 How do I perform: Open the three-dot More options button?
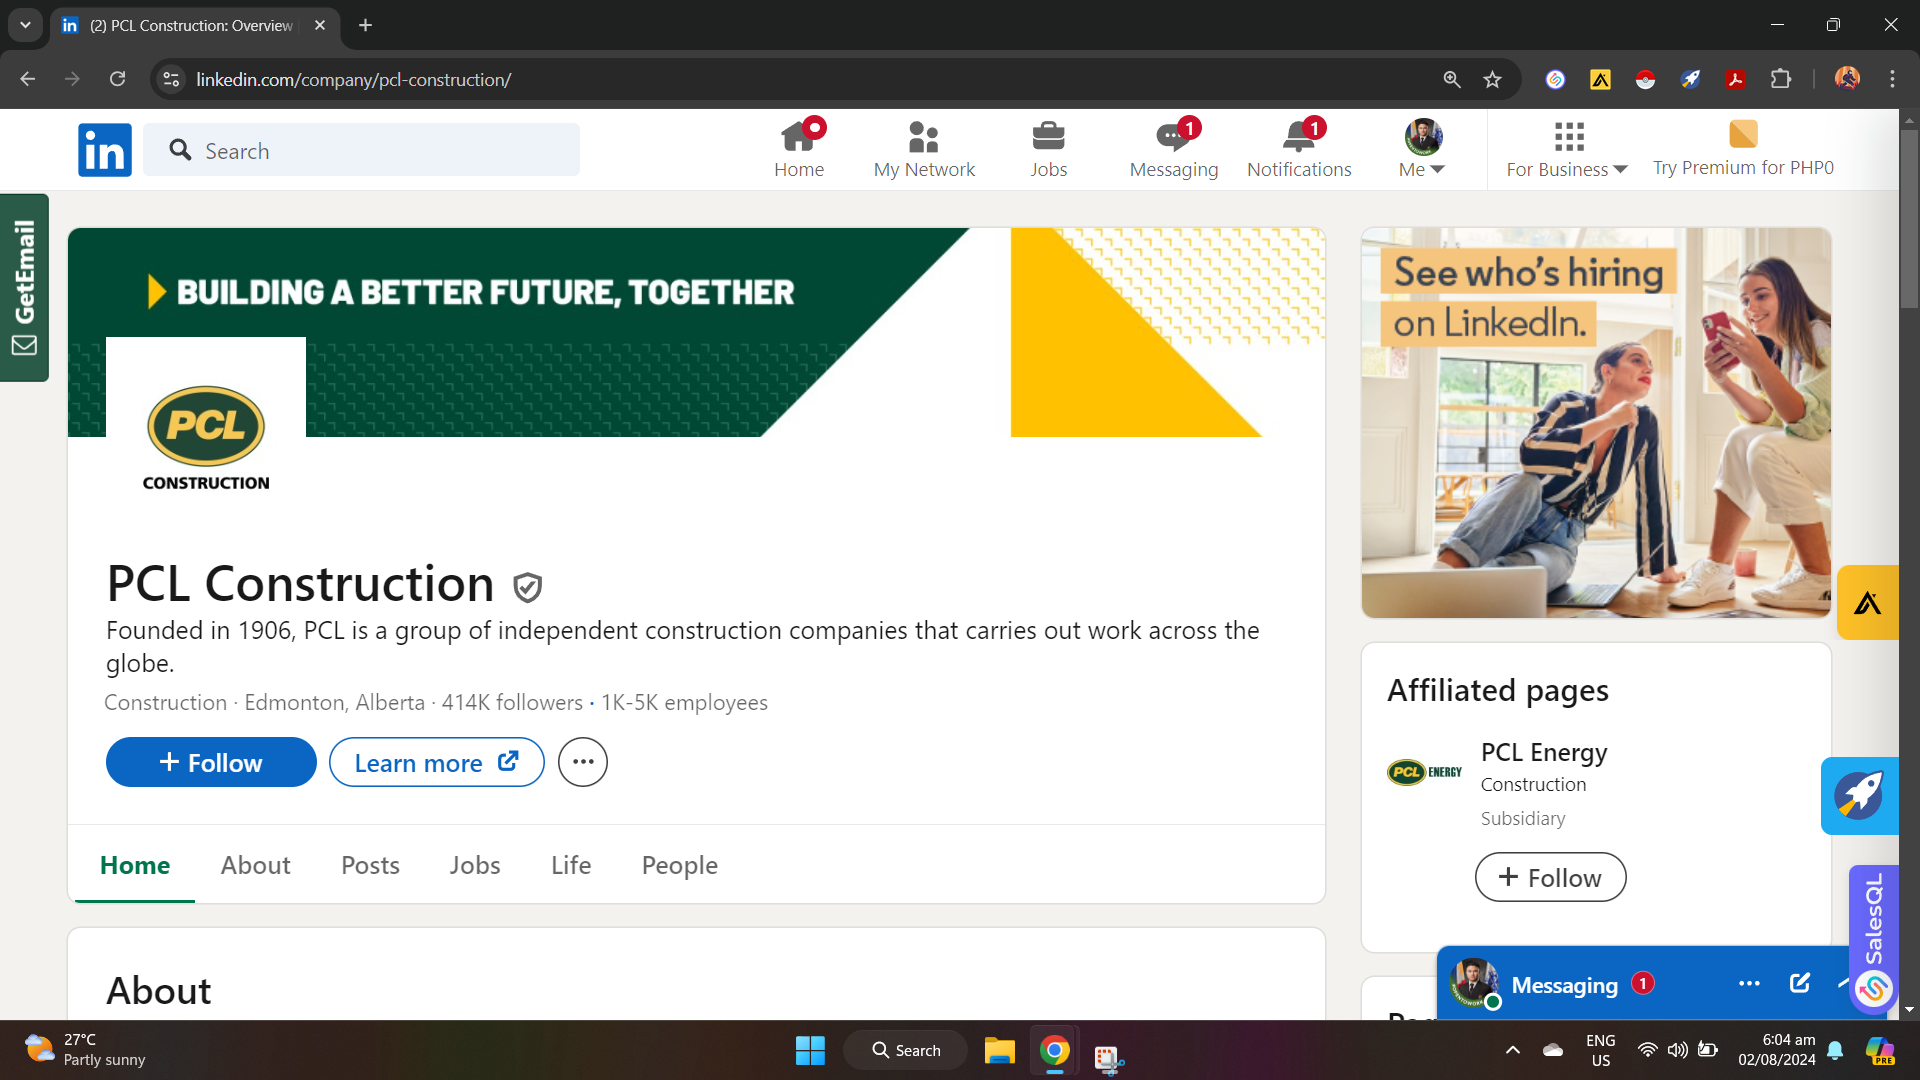583,762
